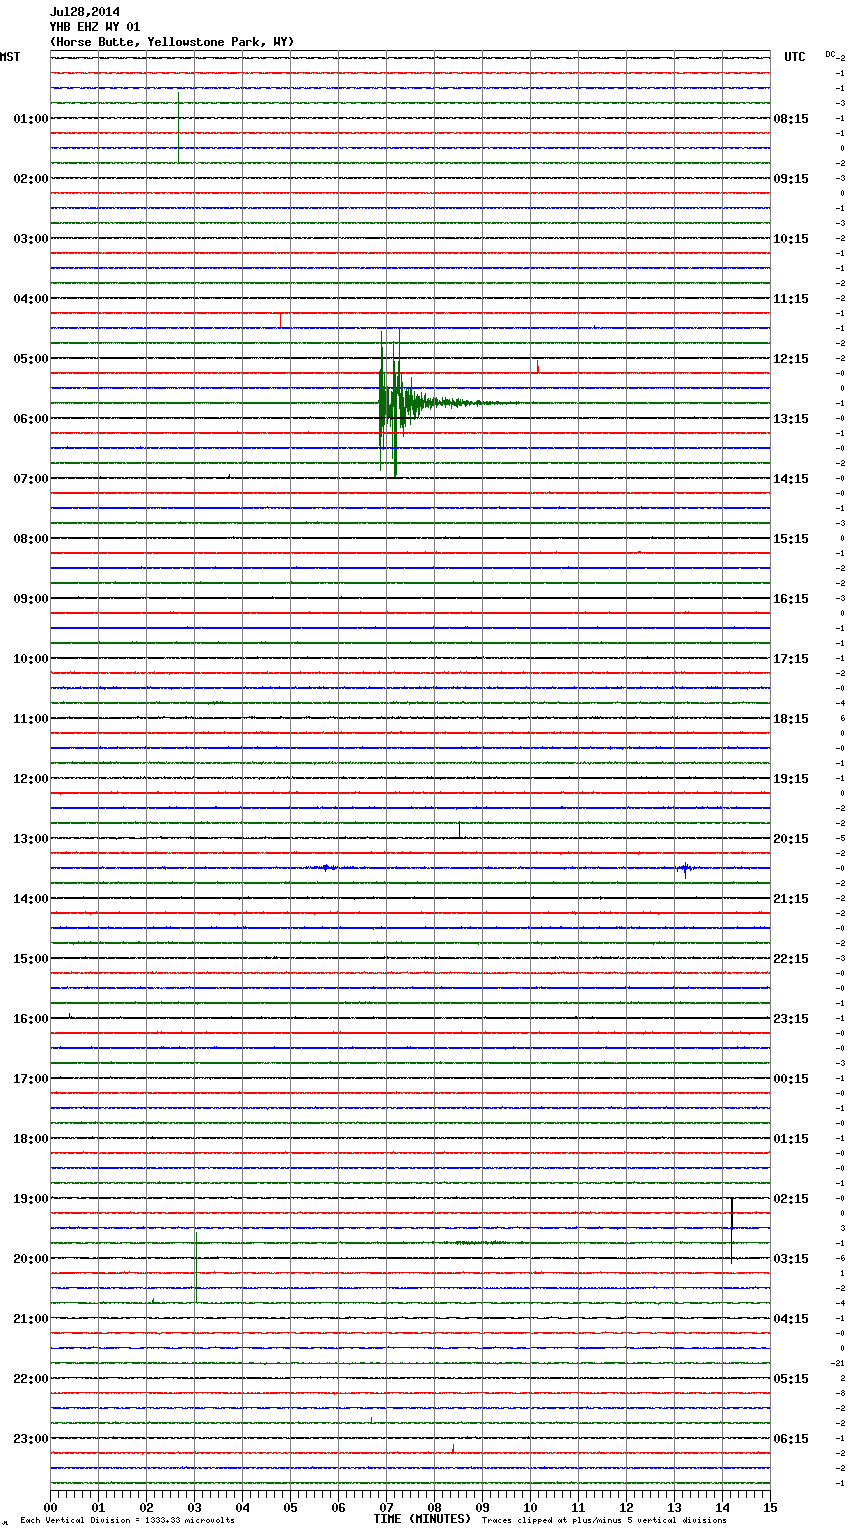Click the 00:15 UTC time label
The width and height of the screenshot is (850, 1534).
pos(791,1079)
